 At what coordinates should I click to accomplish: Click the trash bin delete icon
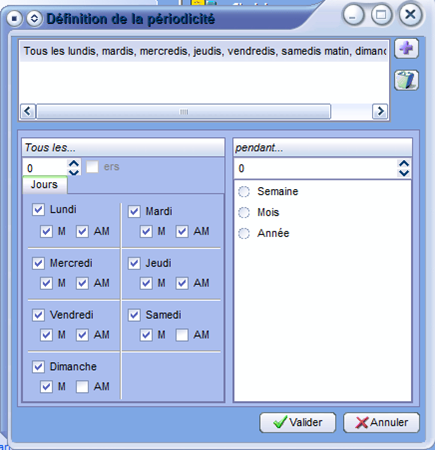(406, 80)
